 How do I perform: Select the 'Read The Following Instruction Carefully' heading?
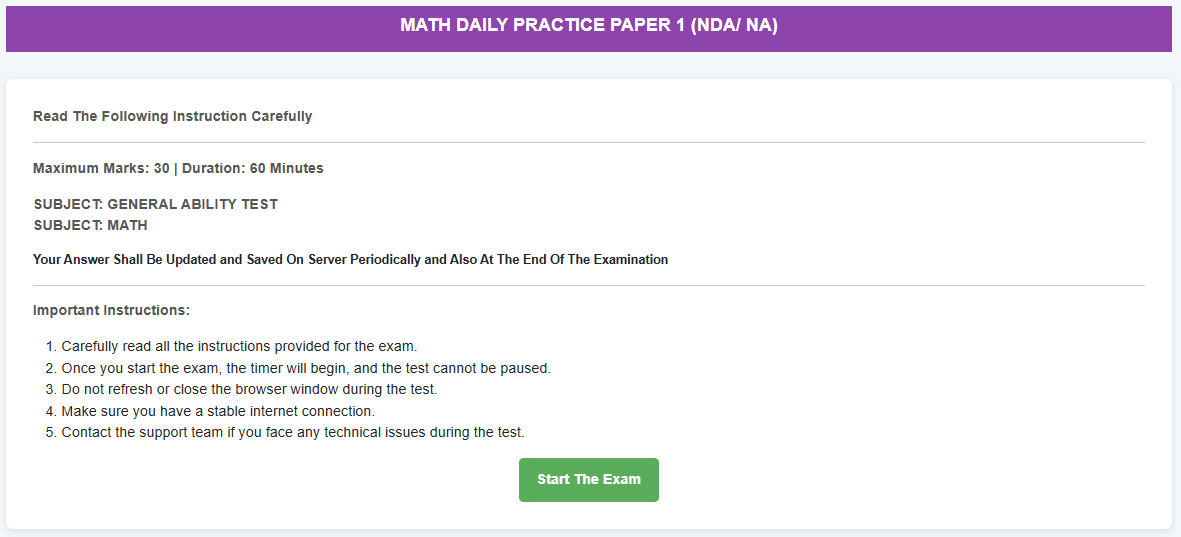coord(172,116)
